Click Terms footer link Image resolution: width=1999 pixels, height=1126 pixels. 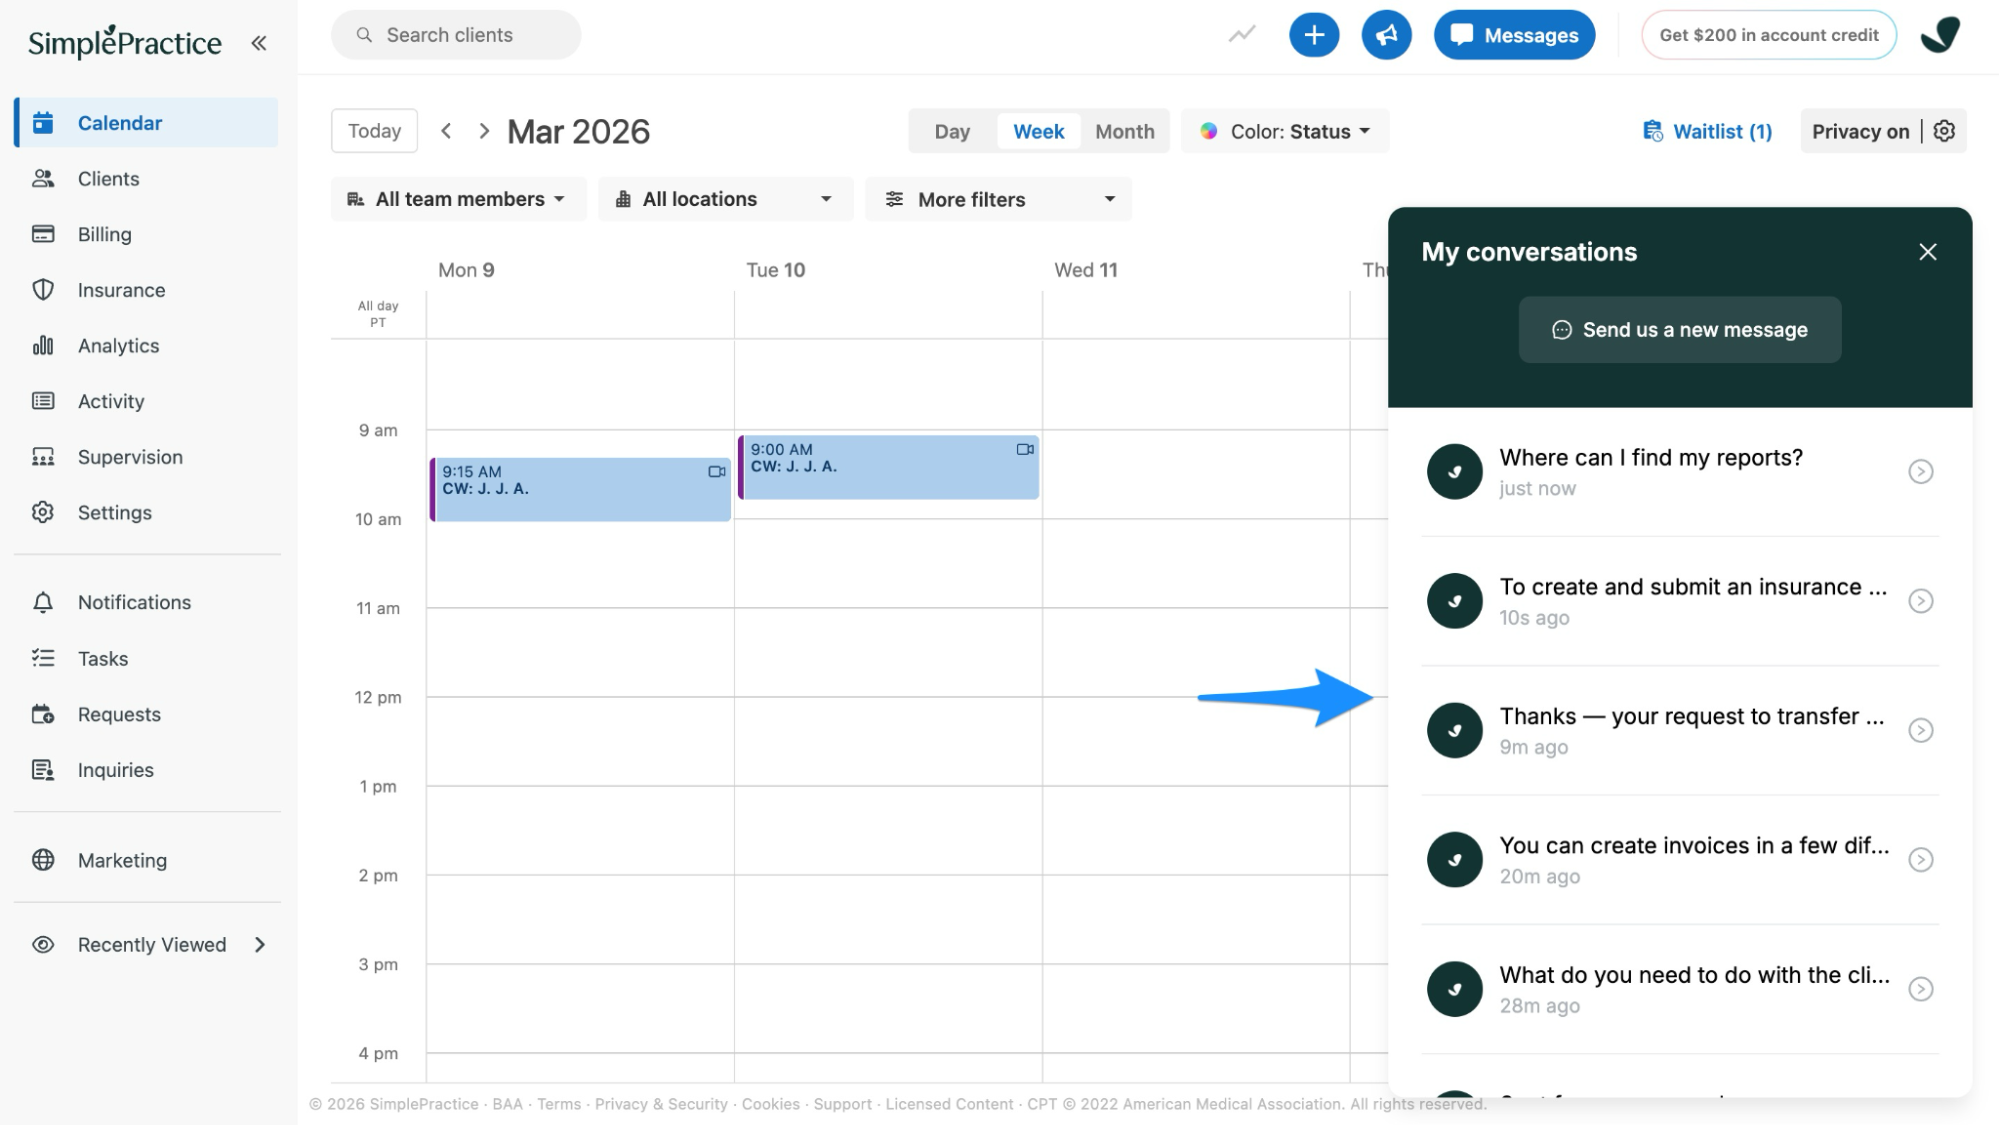(x=559, y=1104)
